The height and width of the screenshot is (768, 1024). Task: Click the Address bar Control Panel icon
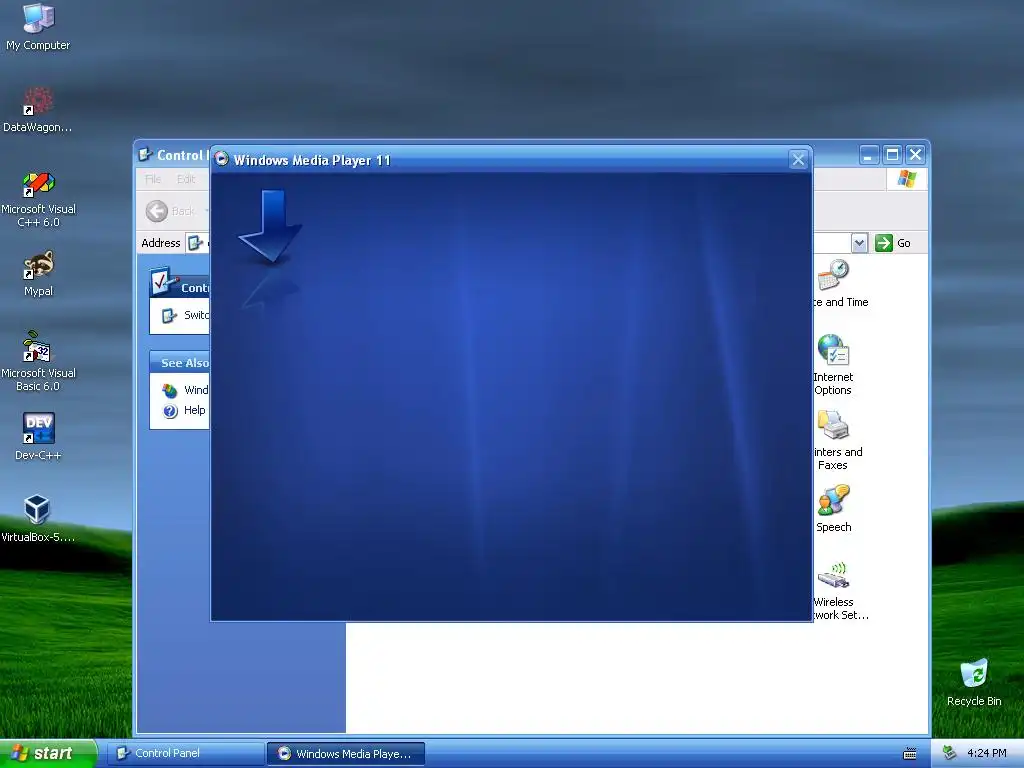[195, 243]
